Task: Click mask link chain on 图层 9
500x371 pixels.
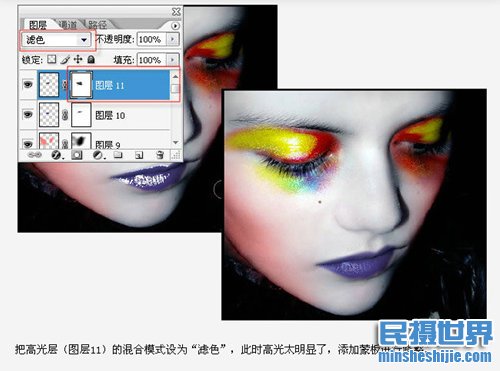Action: 65,143
